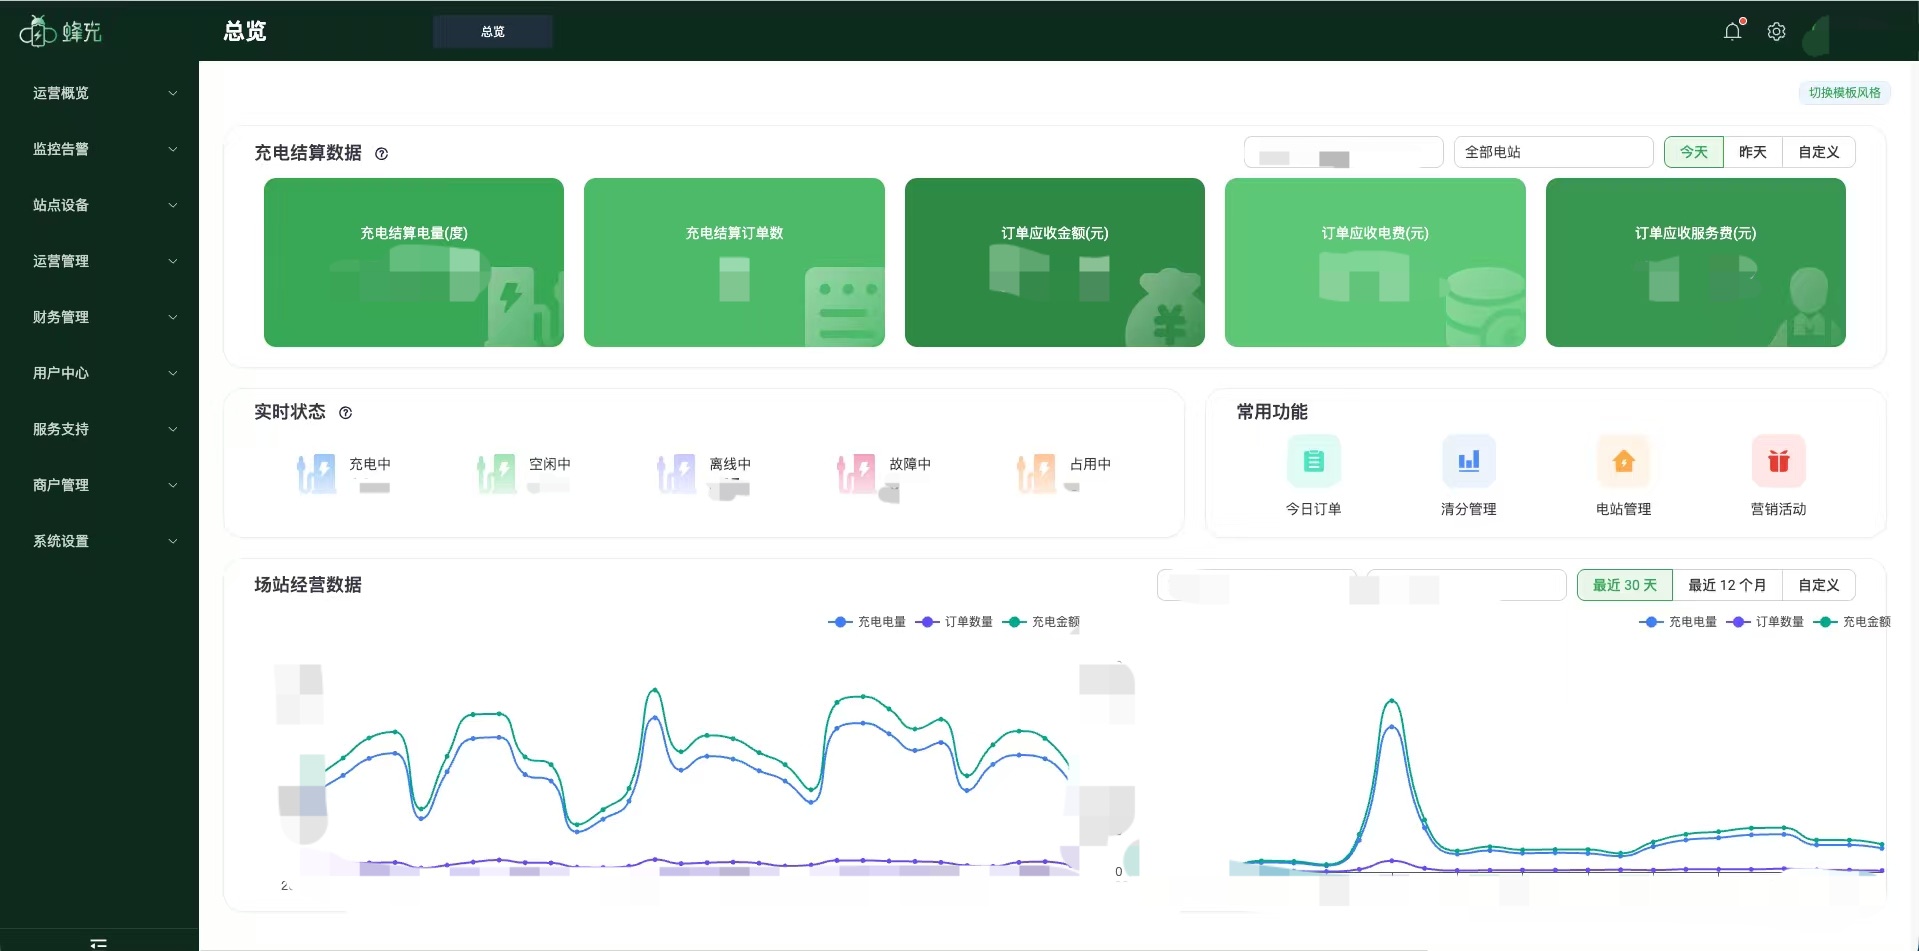1919x951 pixels.
Task: Switch to the 总览 tab
Action: [493, 31]
